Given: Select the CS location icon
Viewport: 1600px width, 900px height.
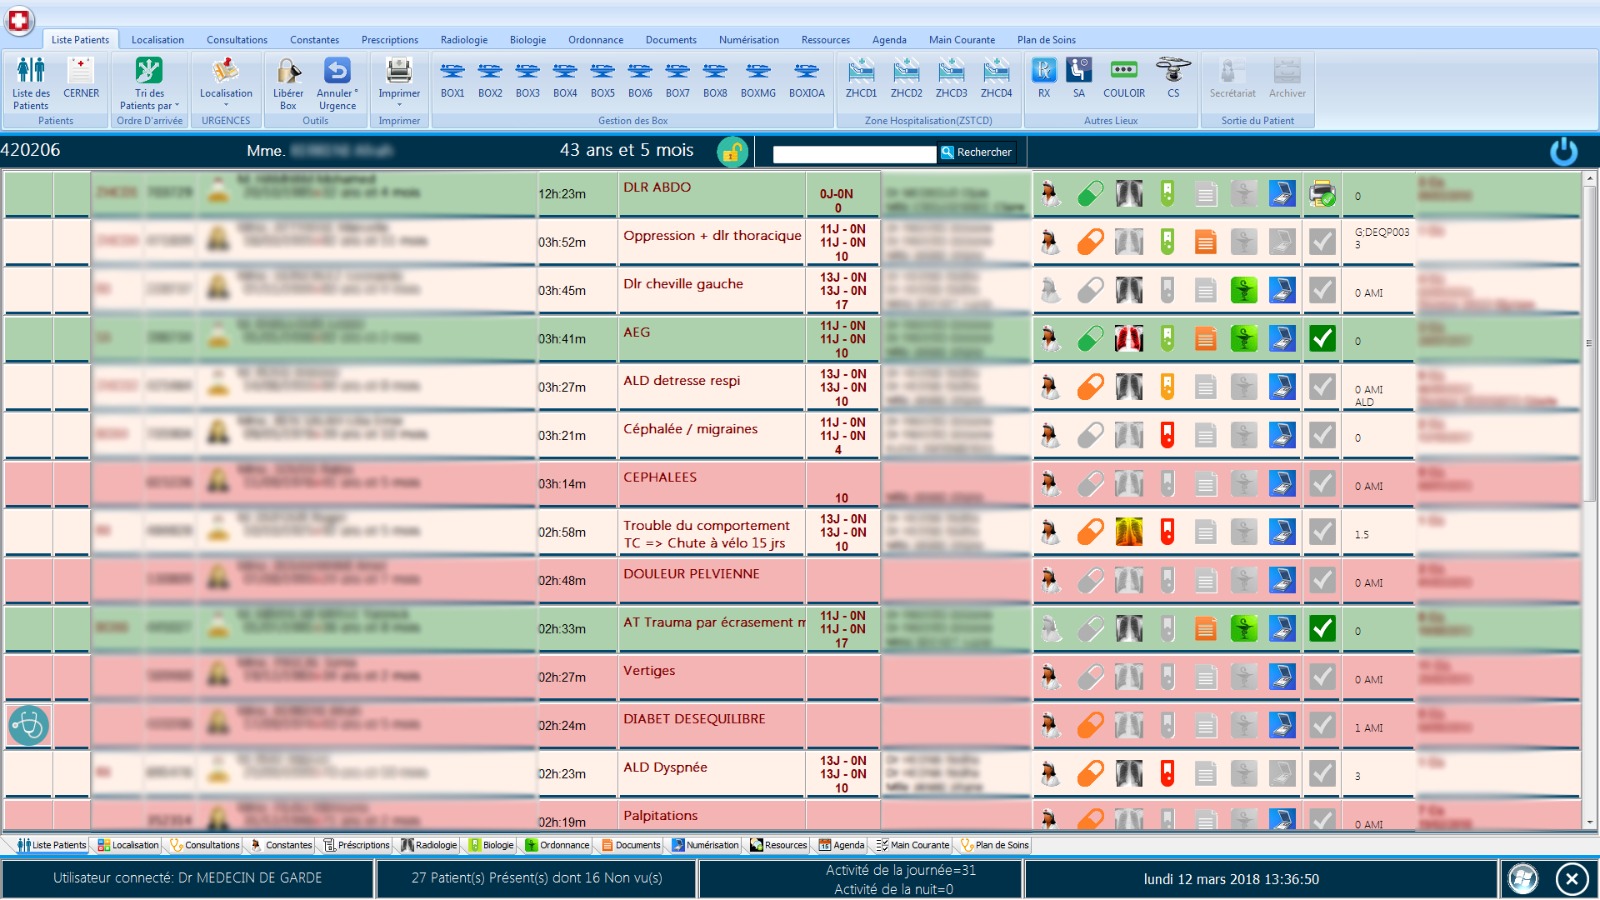Looking at the screenshot, I should point(1173,79).
